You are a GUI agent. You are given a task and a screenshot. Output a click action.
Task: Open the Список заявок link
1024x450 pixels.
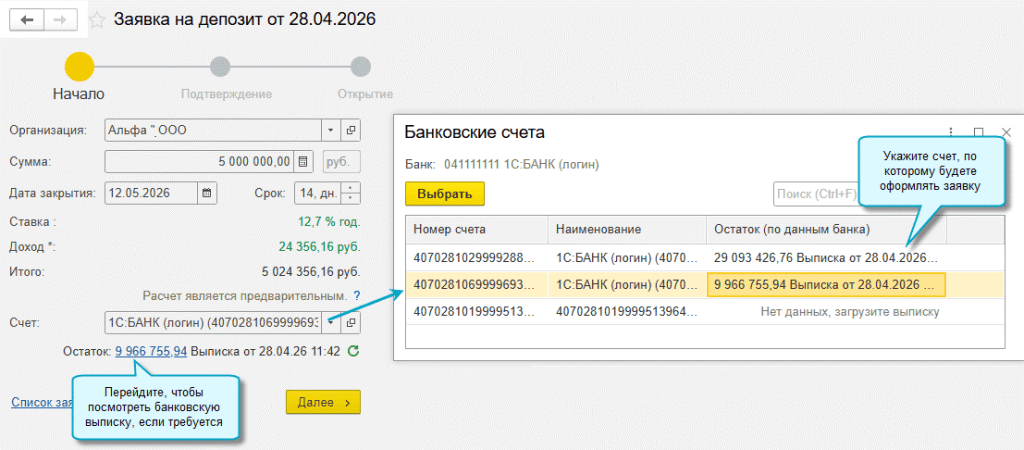pos(41,402)
